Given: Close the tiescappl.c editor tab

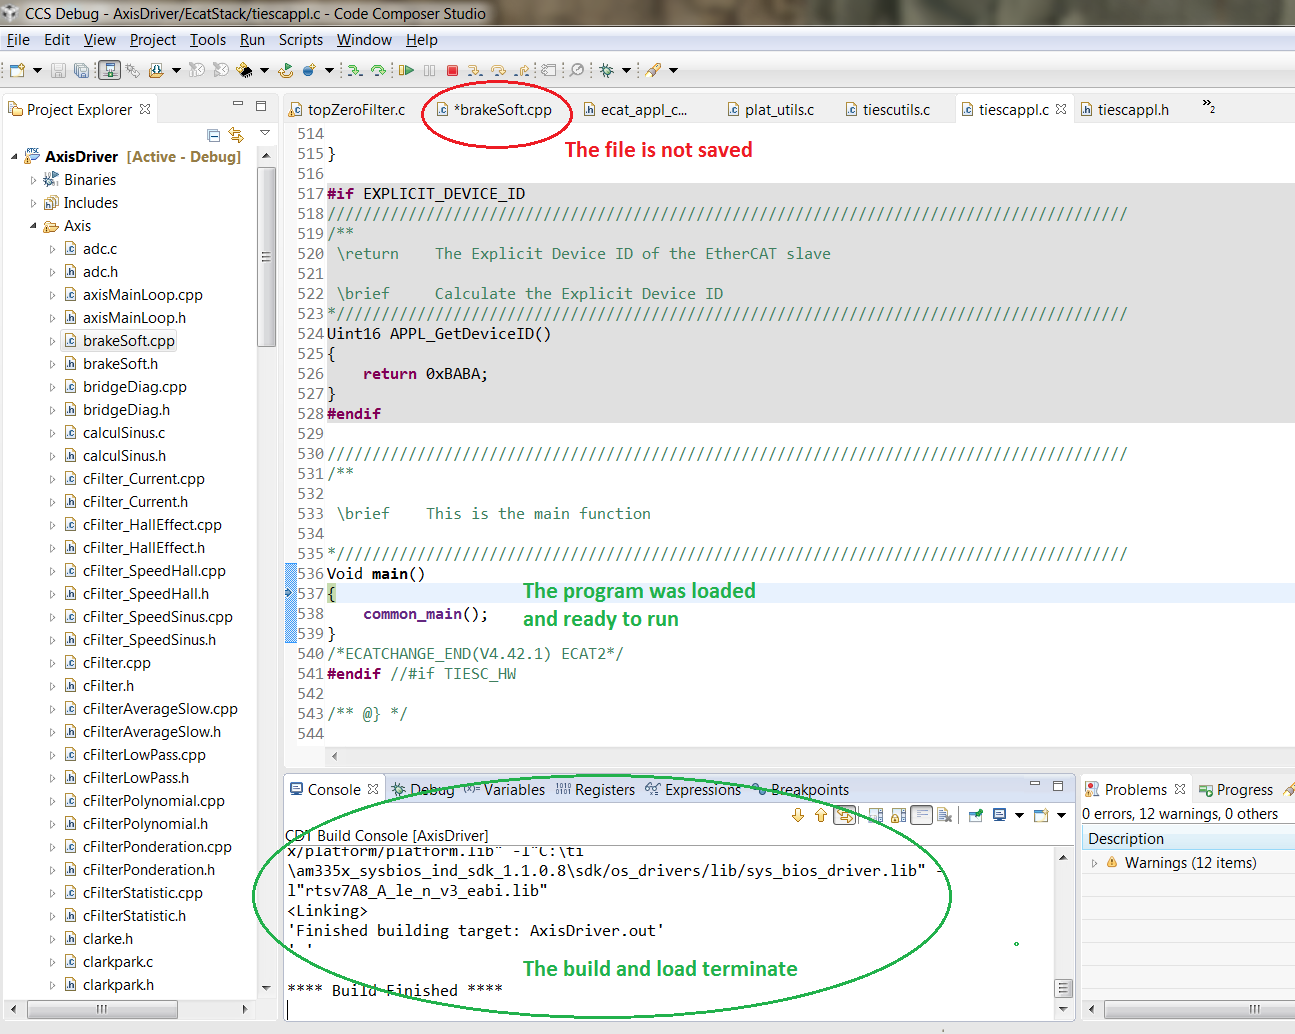Looking at the screenshot, I should tap(1061, 109).
